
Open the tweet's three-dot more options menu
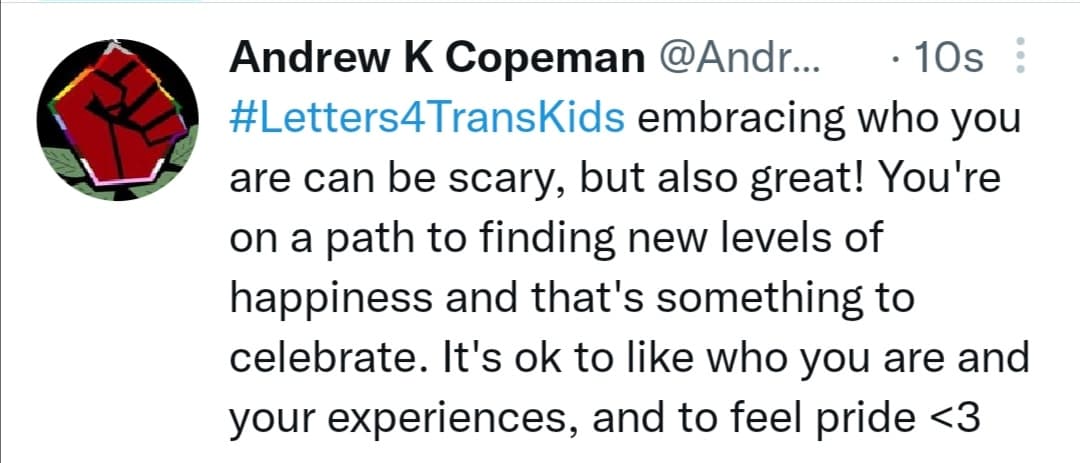1019,57
